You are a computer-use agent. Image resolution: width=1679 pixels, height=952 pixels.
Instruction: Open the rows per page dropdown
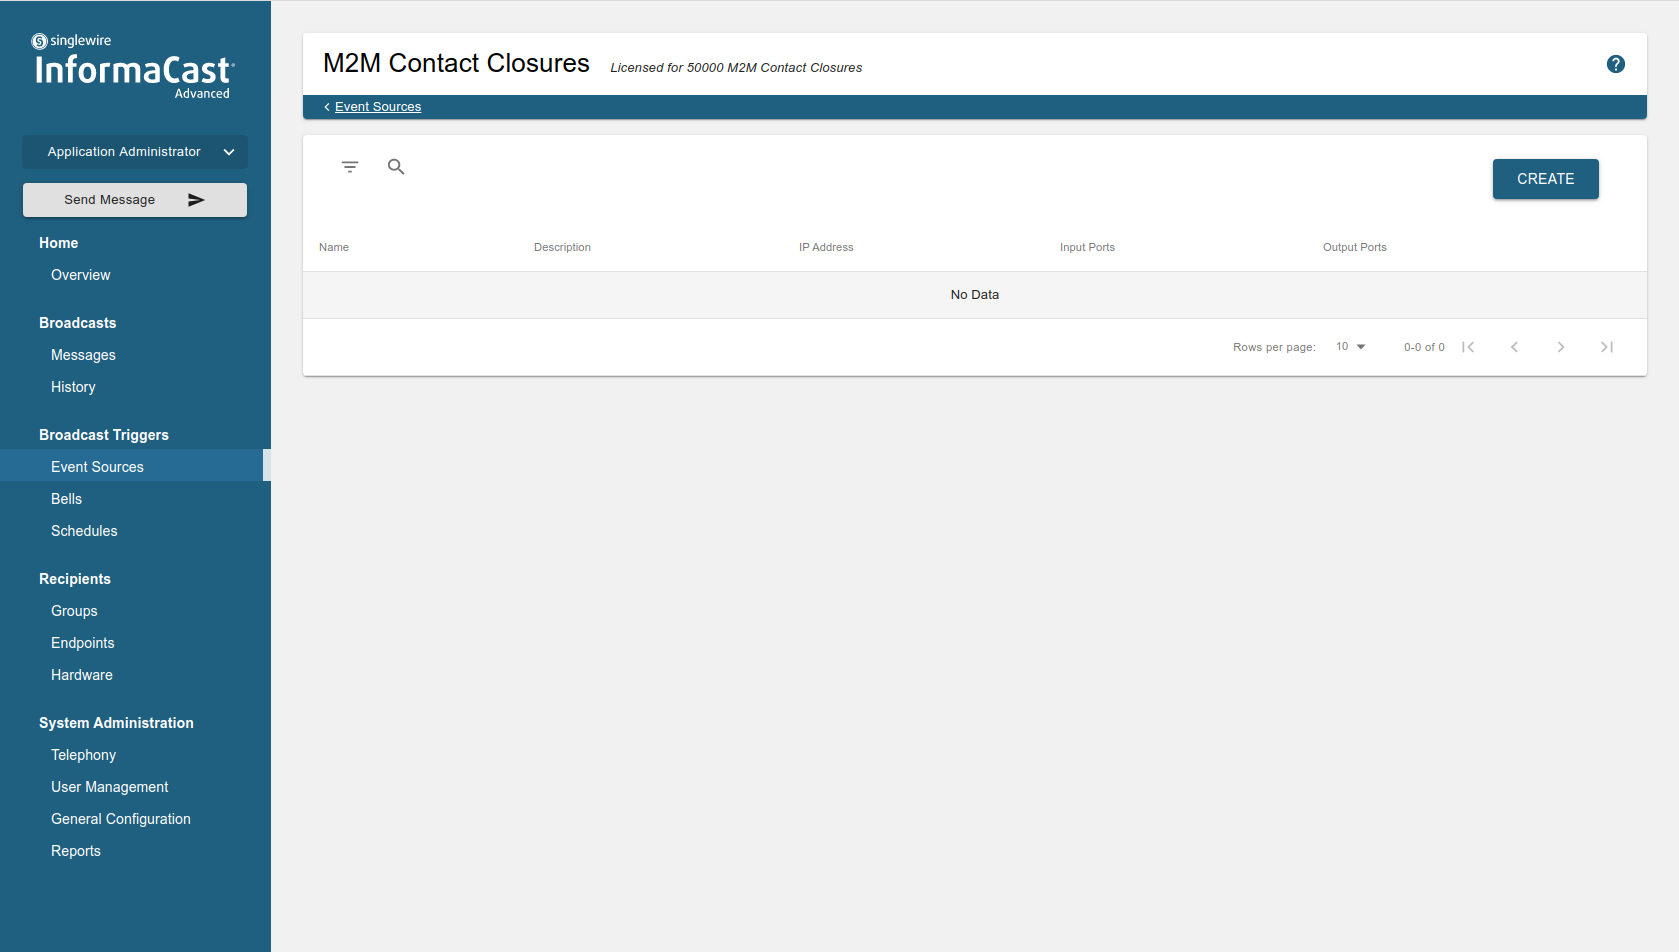(1350, 347)
